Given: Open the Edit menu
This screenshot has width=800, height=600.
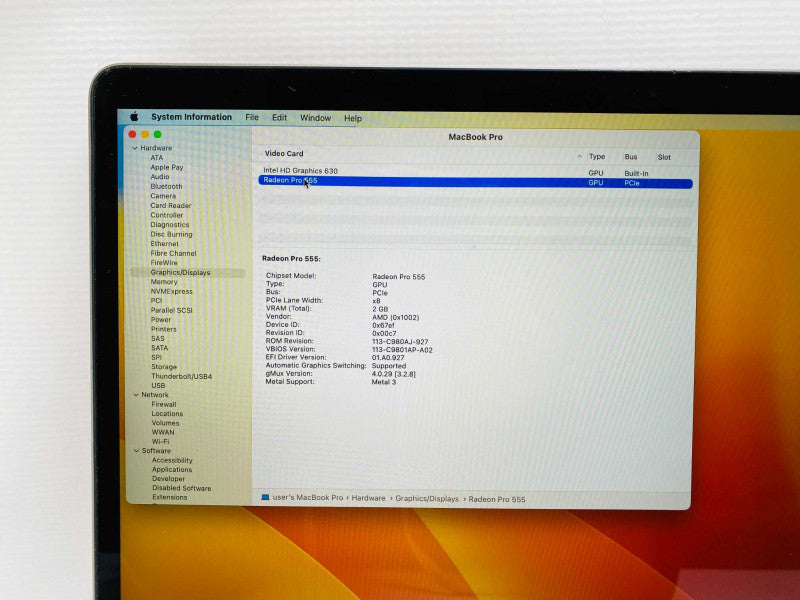Looking at the screenshot, I should (x=279, y=117).
